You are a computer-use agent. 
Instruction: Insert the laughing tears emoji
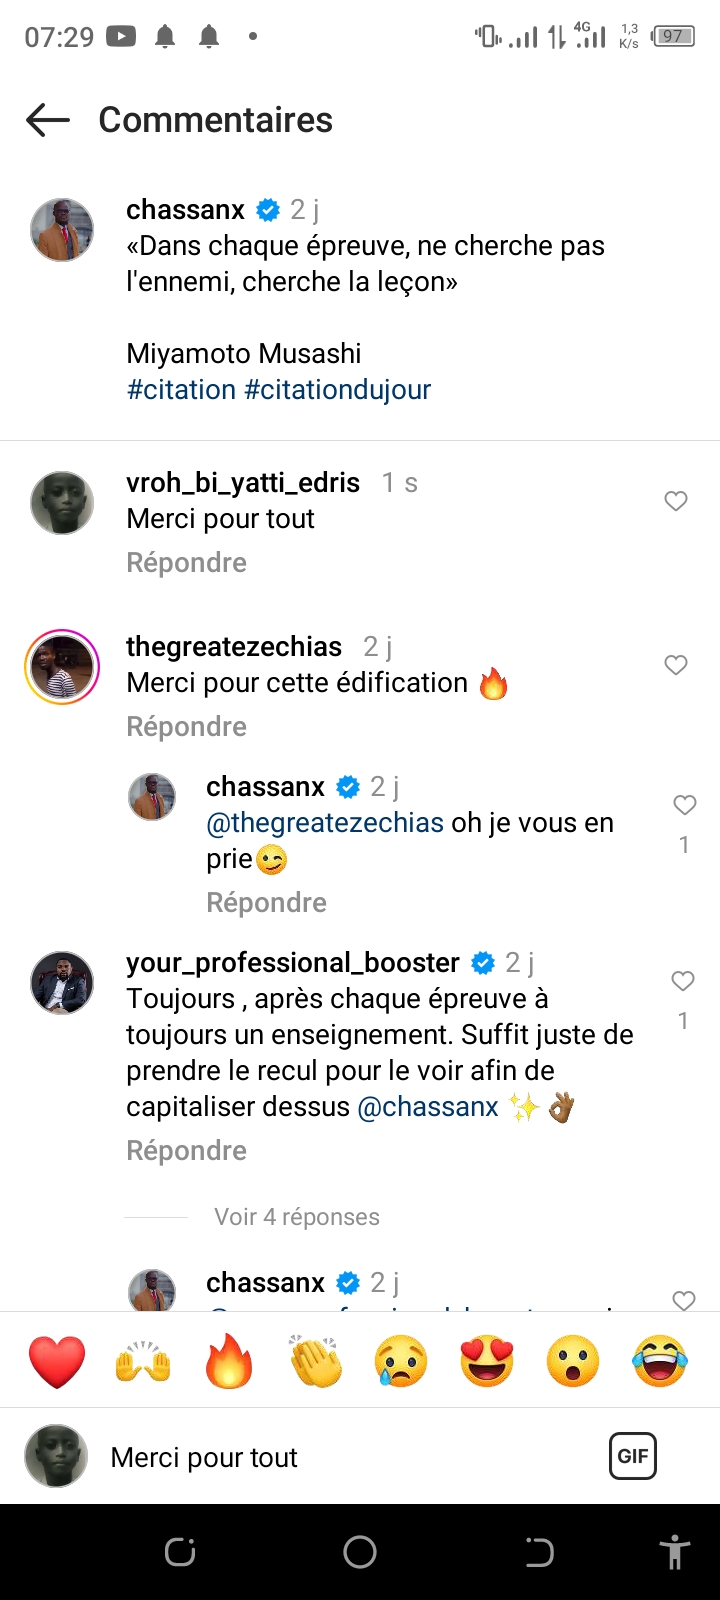pyautogui.click(x=660, y=1361)
